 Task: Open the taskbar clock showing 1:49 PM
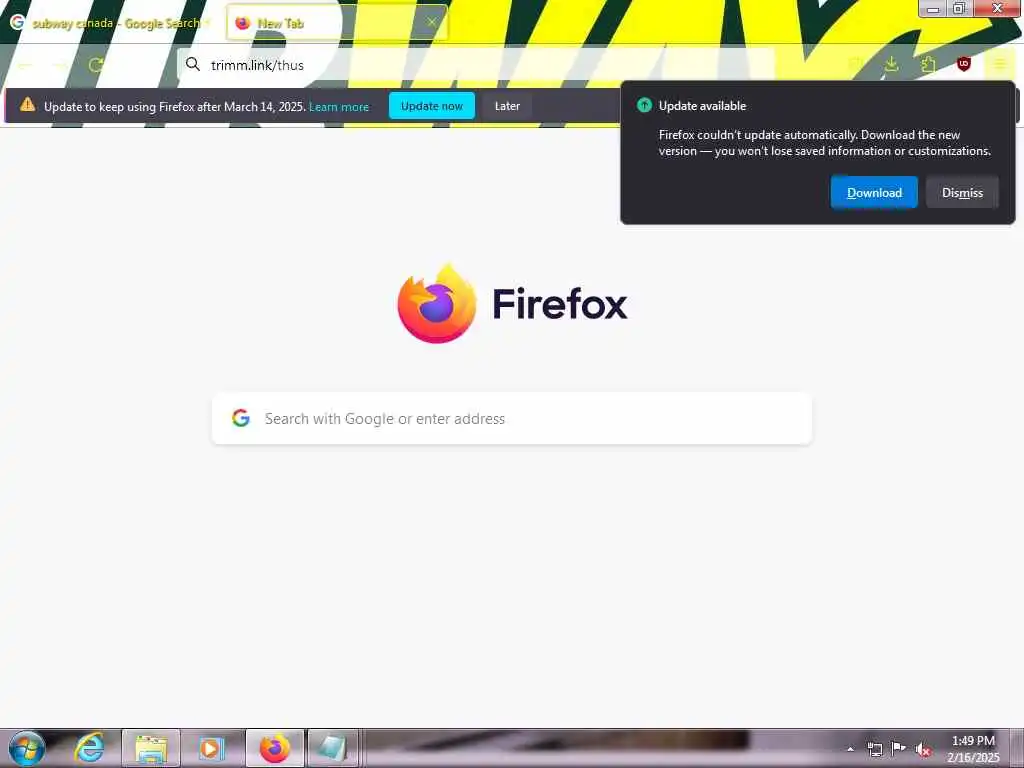point(973,749)
